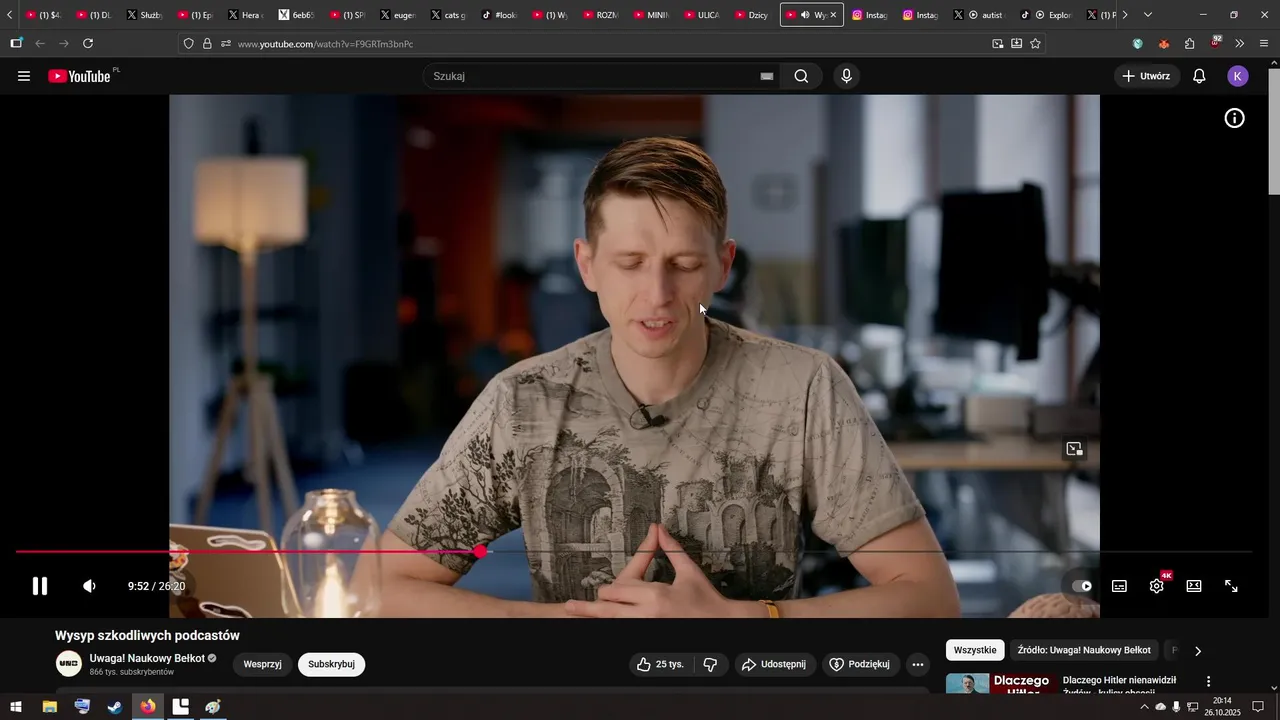1280x720 pixels.
Task: Switch to the Hera tab
Action: click(245, 15)
